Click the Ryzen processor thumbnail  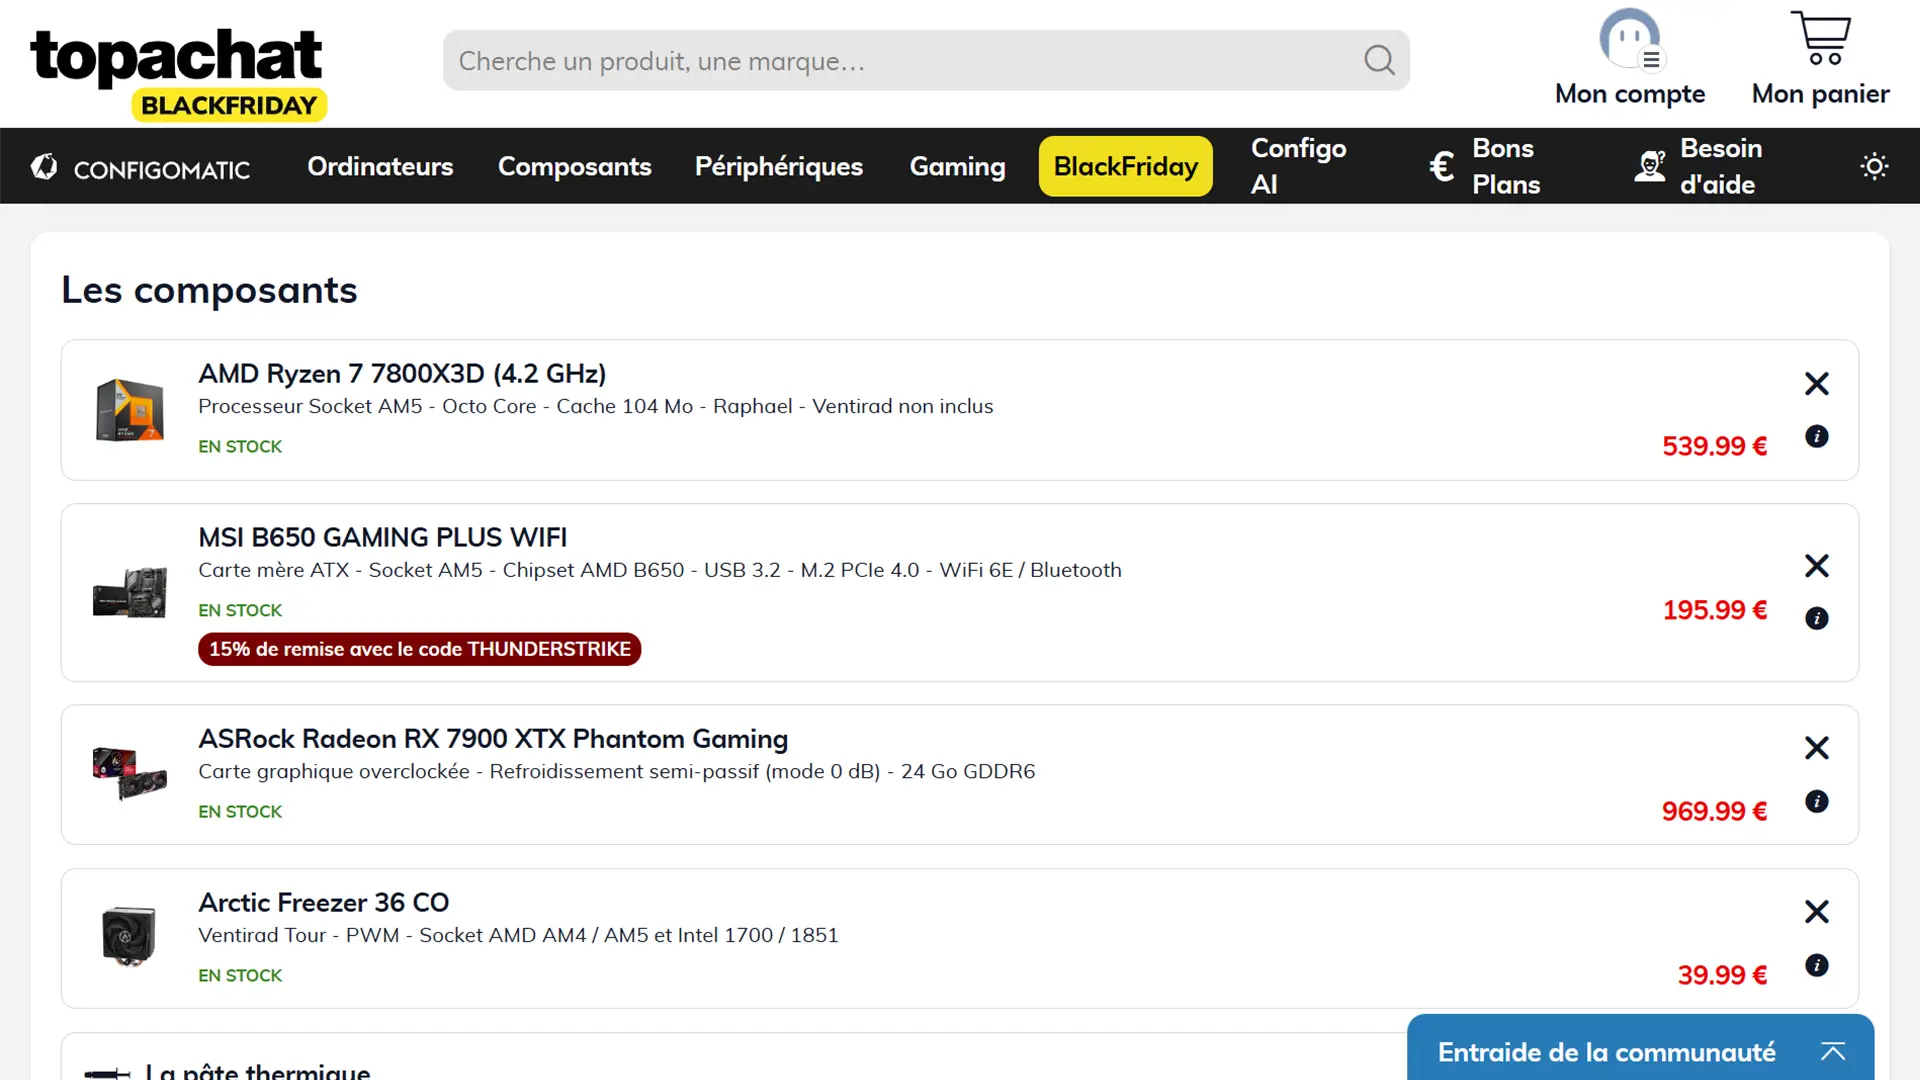coord(130,410)
